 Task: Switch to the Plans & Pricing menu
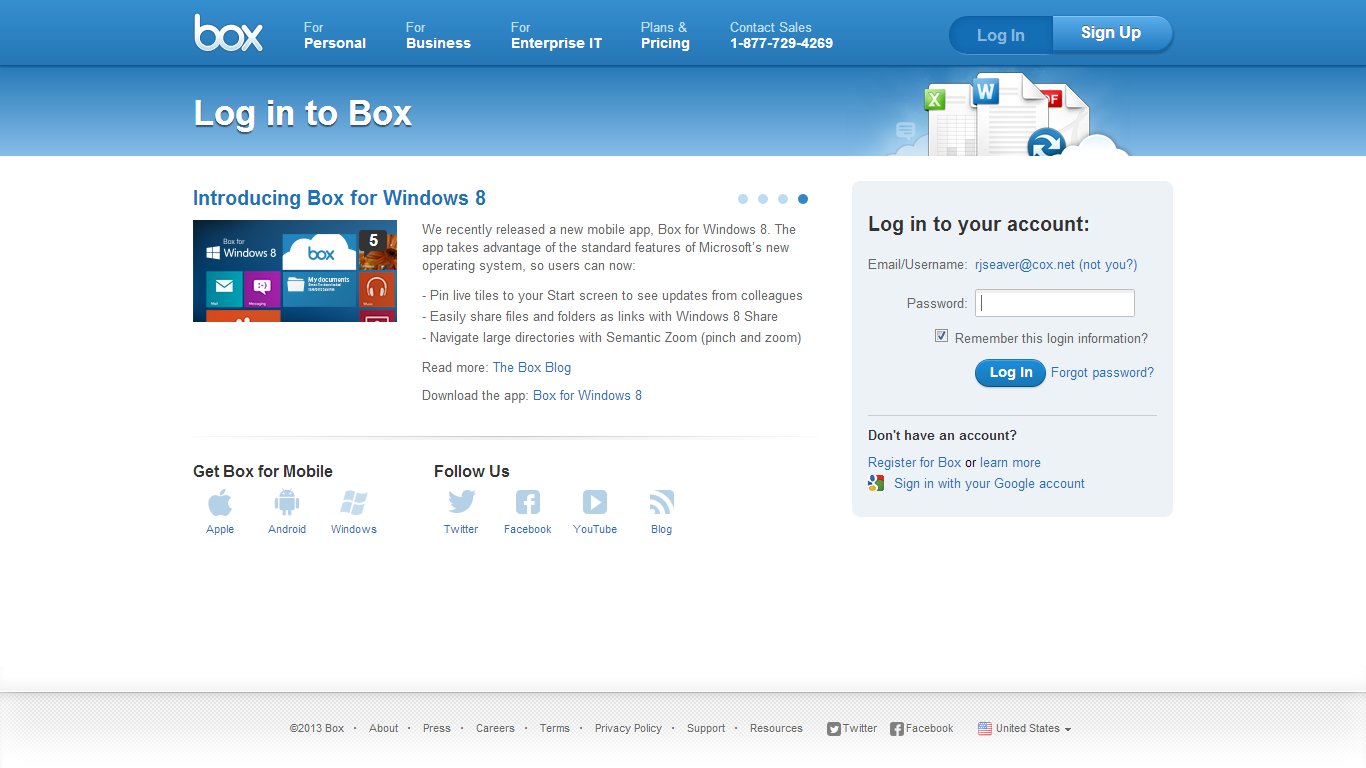click(x=665, y=35)
